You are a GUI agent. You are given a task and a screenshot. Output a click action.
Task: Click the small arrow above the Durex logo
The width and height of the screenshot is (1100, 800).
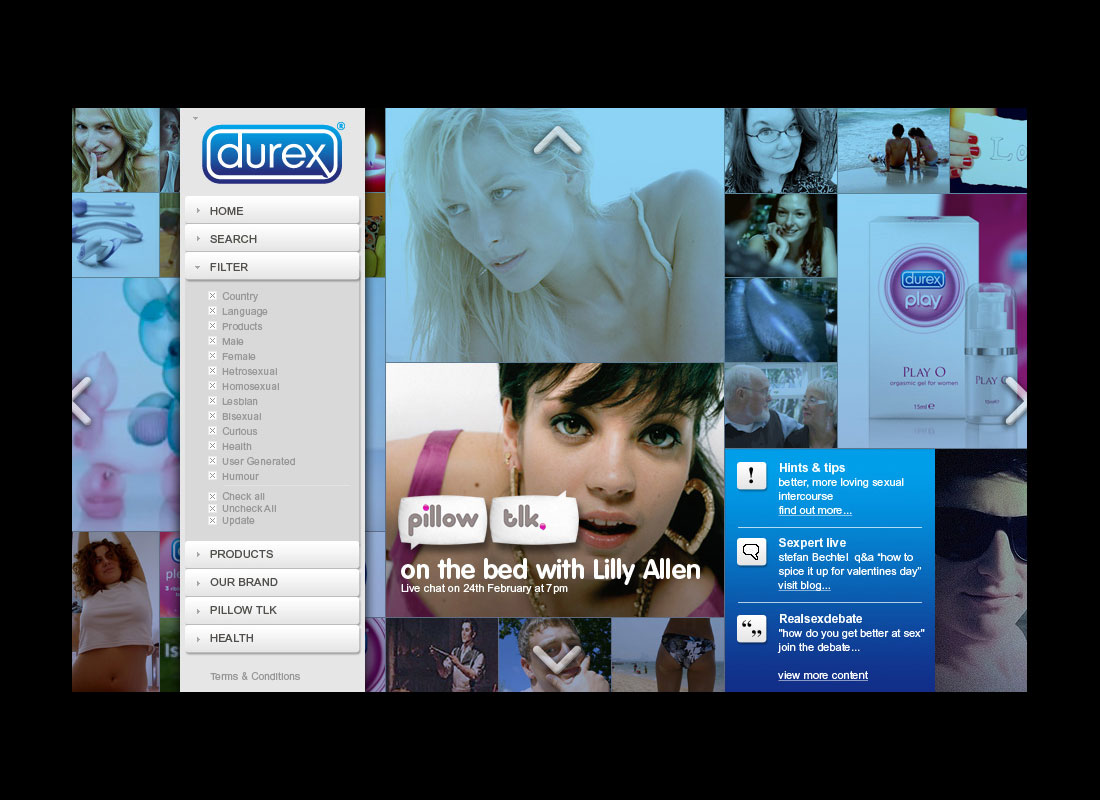(x=196, y=118)
